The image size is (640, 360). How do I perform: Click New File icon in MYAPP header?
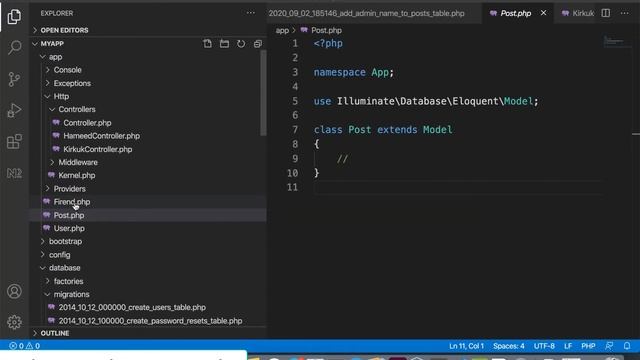coord(207,44)
